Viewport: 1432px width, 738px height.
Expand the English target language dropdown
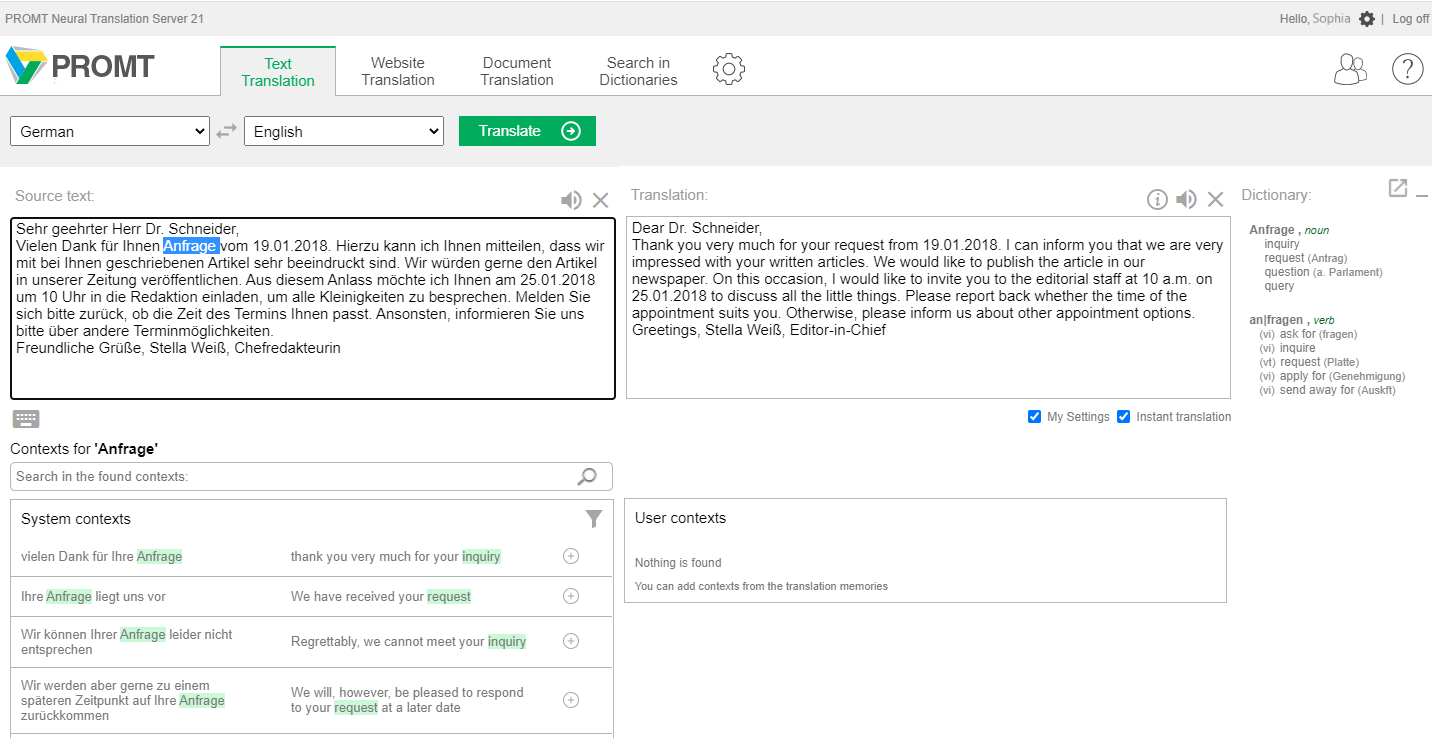(344, 131)
